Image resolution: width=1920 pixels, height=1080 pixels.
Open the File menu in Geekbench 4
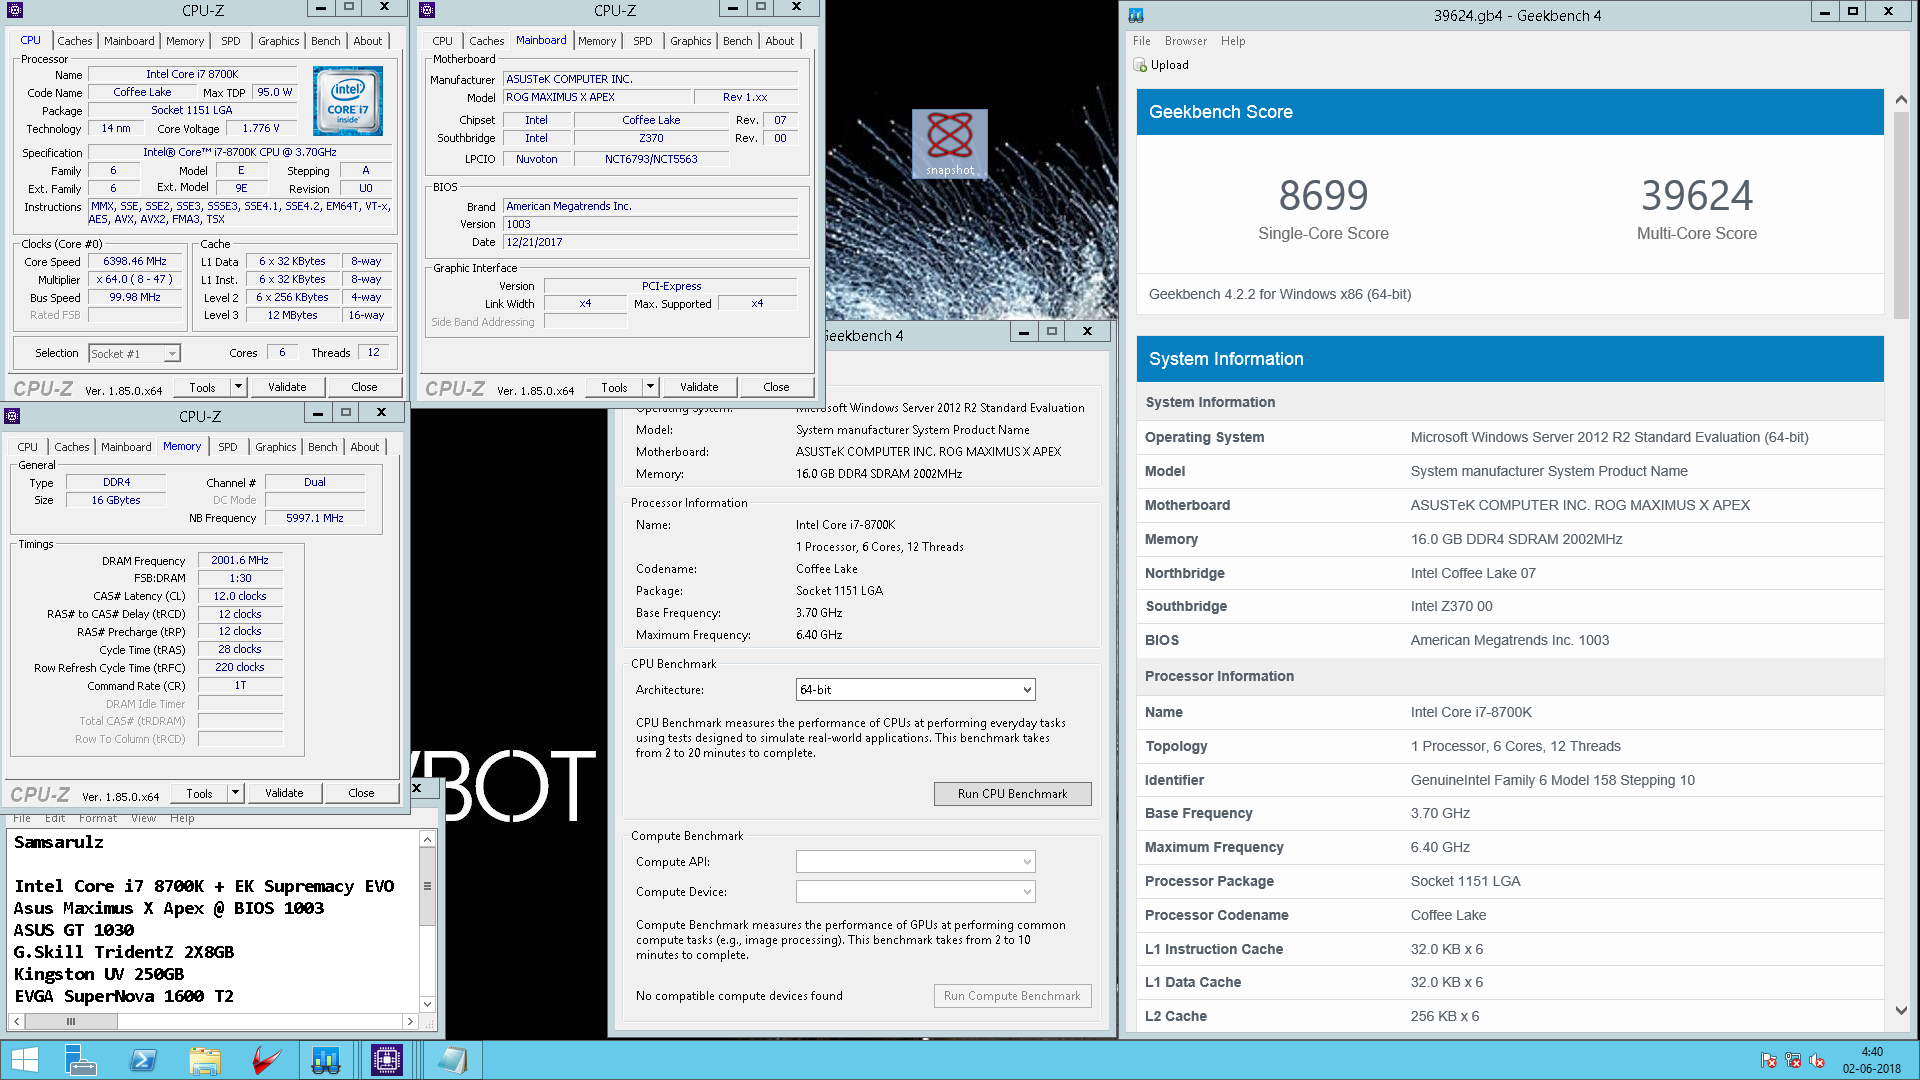[x=1142, y=41]
